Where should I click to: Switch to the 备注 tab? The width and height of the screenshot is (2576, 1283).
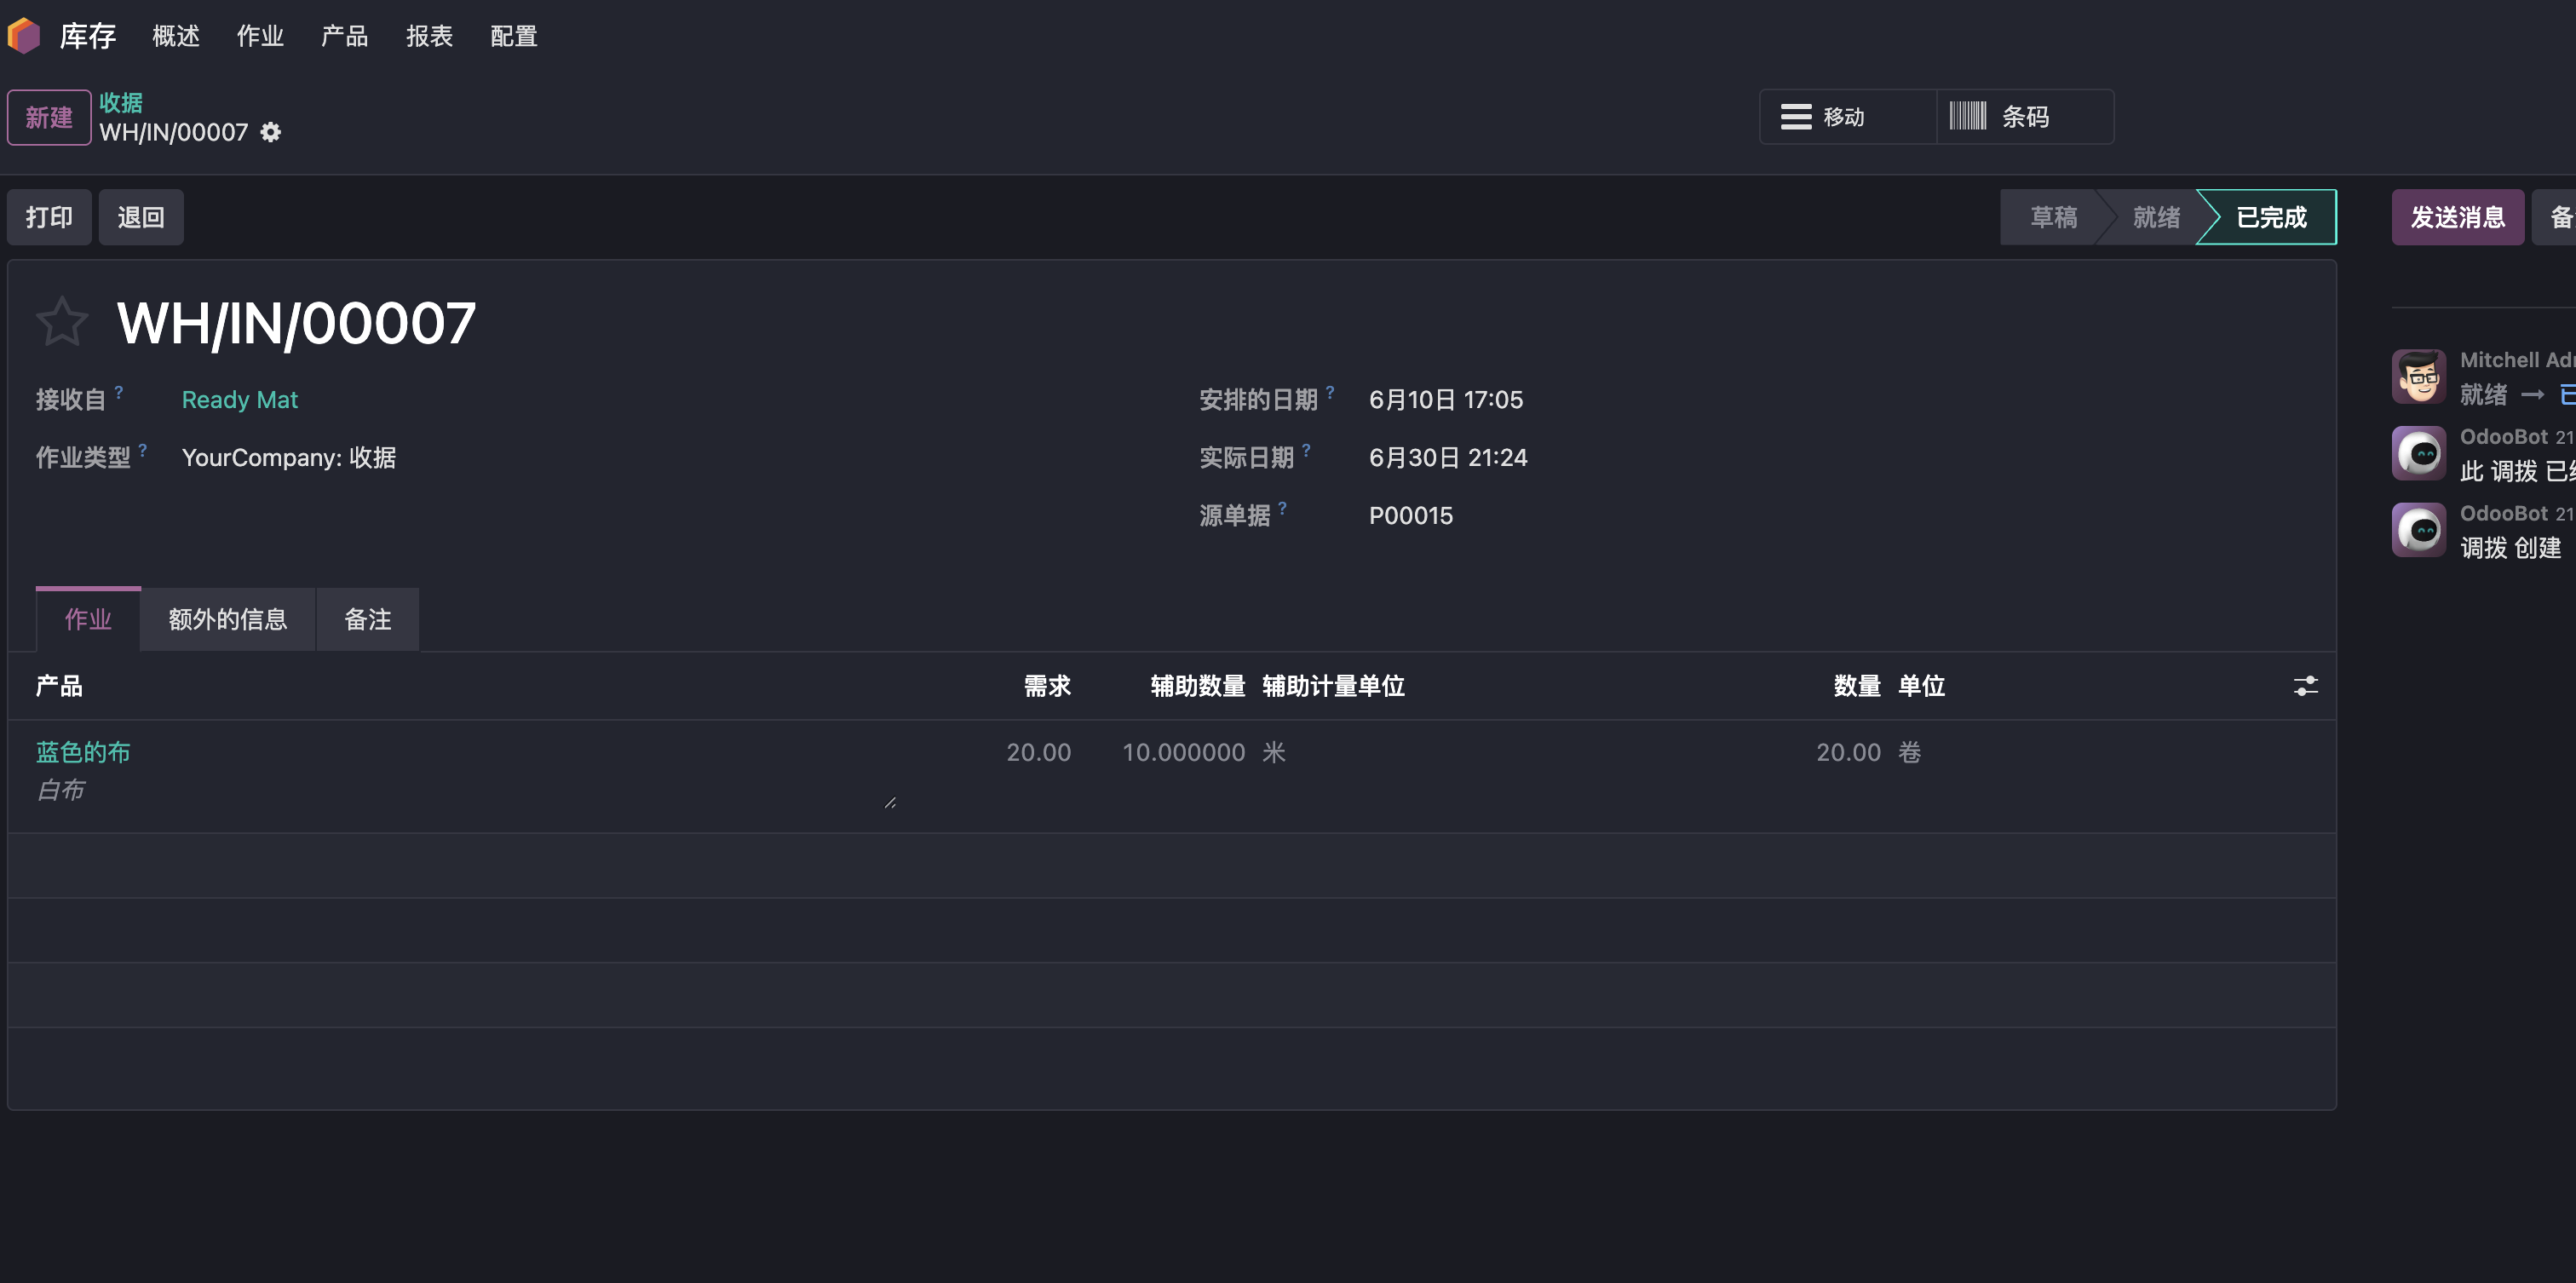point(368,619)
